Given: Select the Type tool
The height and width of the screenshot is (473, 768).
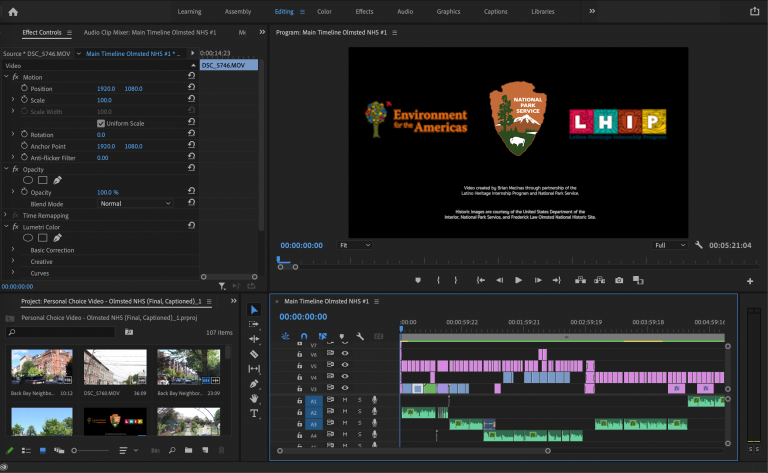Looking at the screenshot, I should point(254,414).
